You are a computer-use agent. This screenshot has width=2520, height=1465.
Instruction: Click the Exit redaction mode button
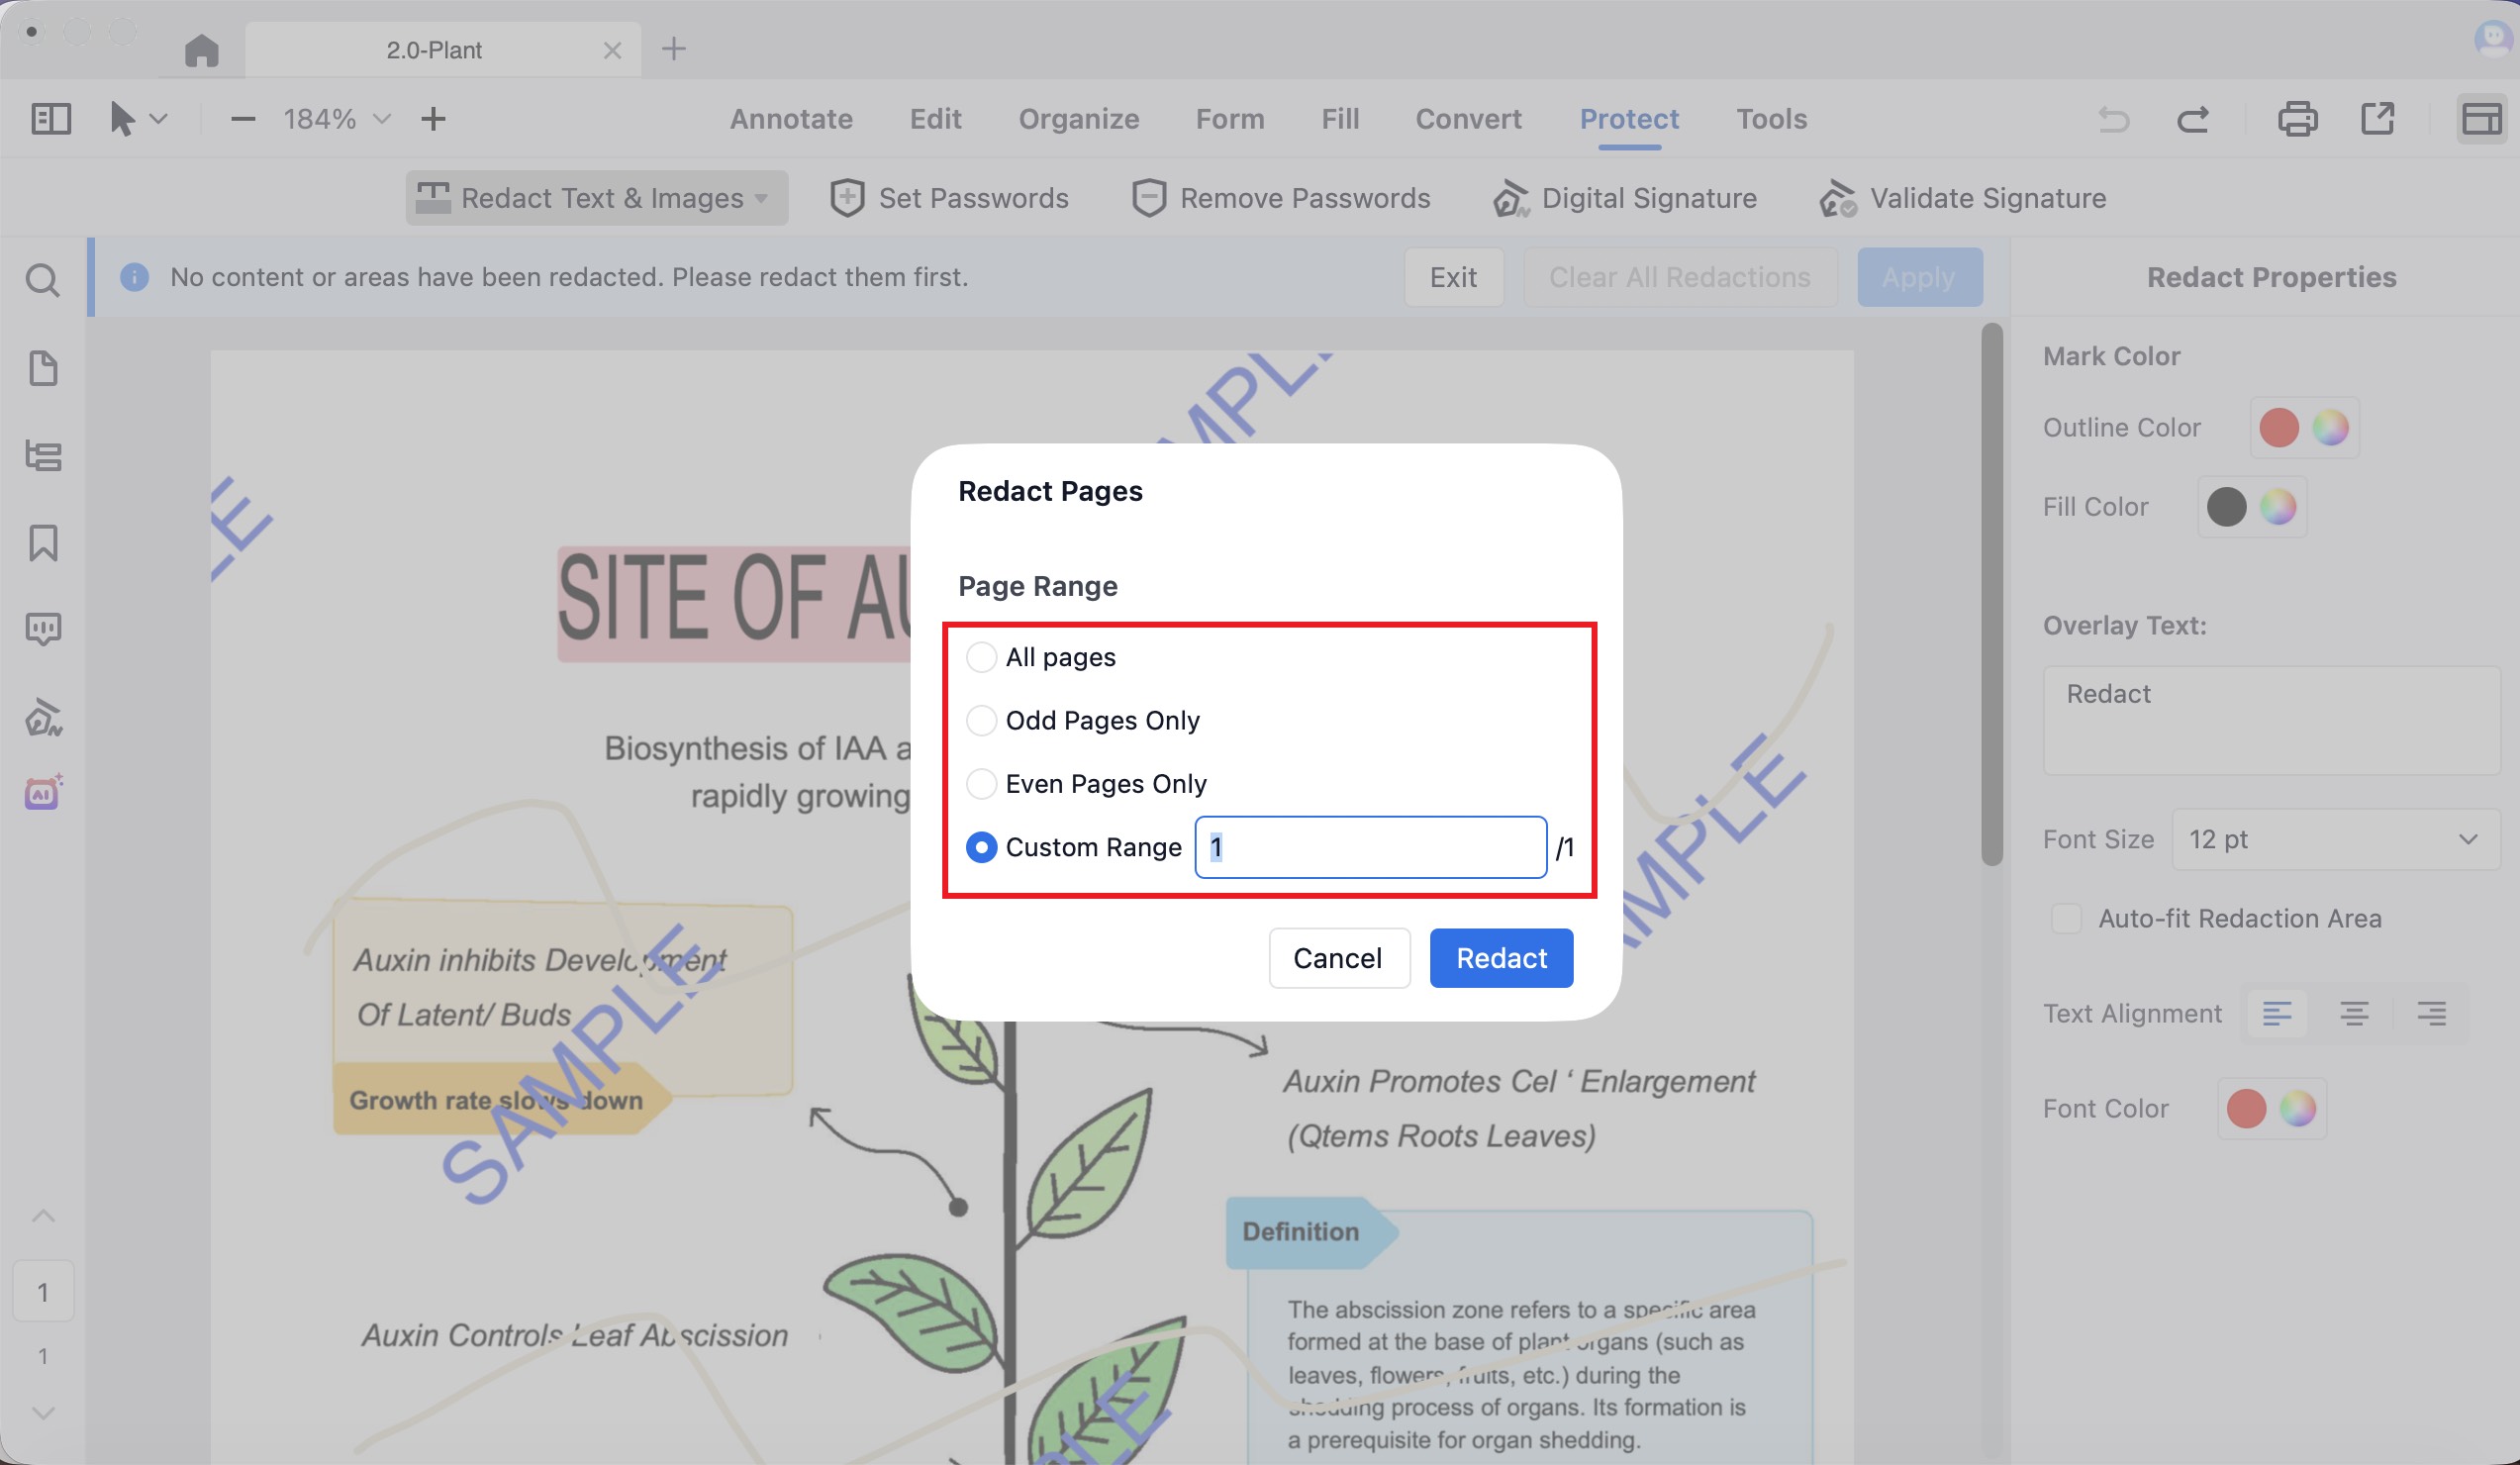pos(1453,277)
